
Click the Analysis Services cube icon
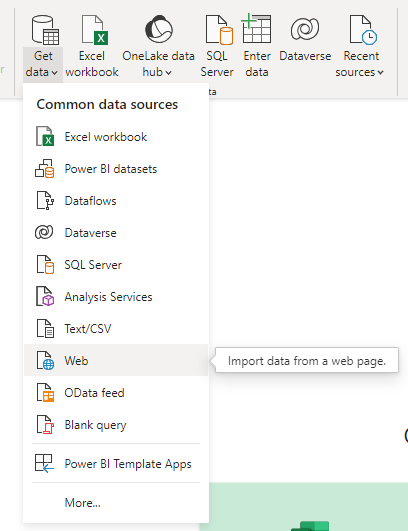click(45, 296)
